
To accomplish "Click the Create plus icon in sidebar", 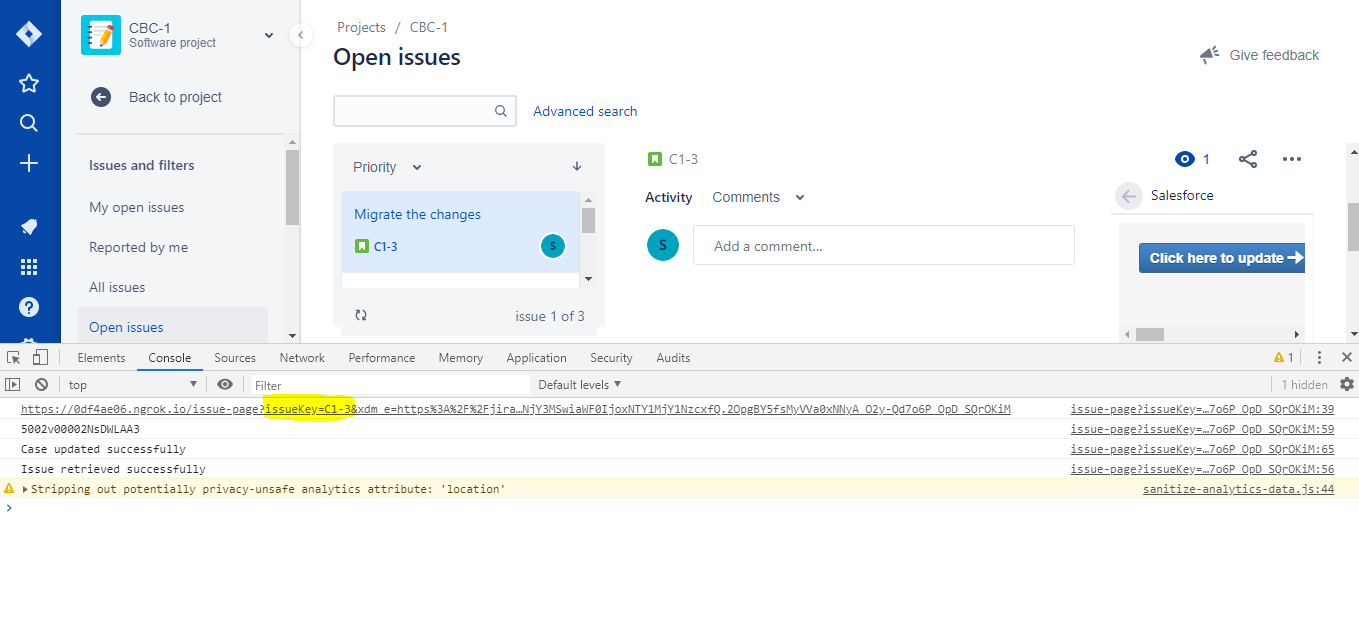I will coord(29,163).
